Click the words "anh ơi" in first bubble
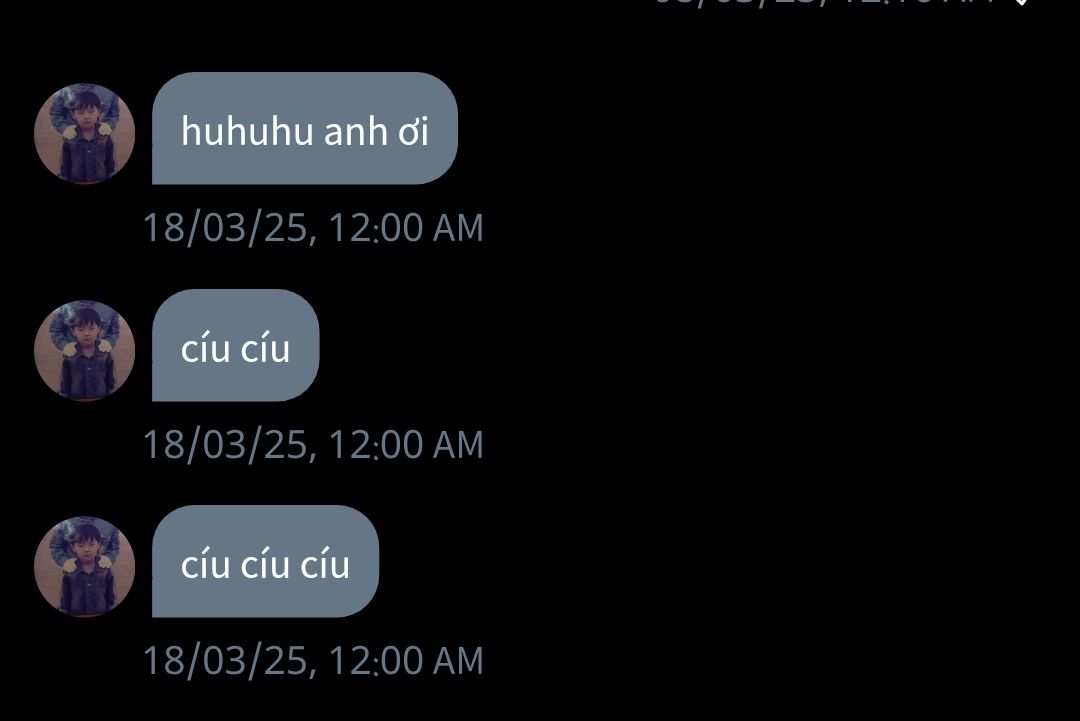Screen dimensions: 1080x721 click(x=376, y=130)
